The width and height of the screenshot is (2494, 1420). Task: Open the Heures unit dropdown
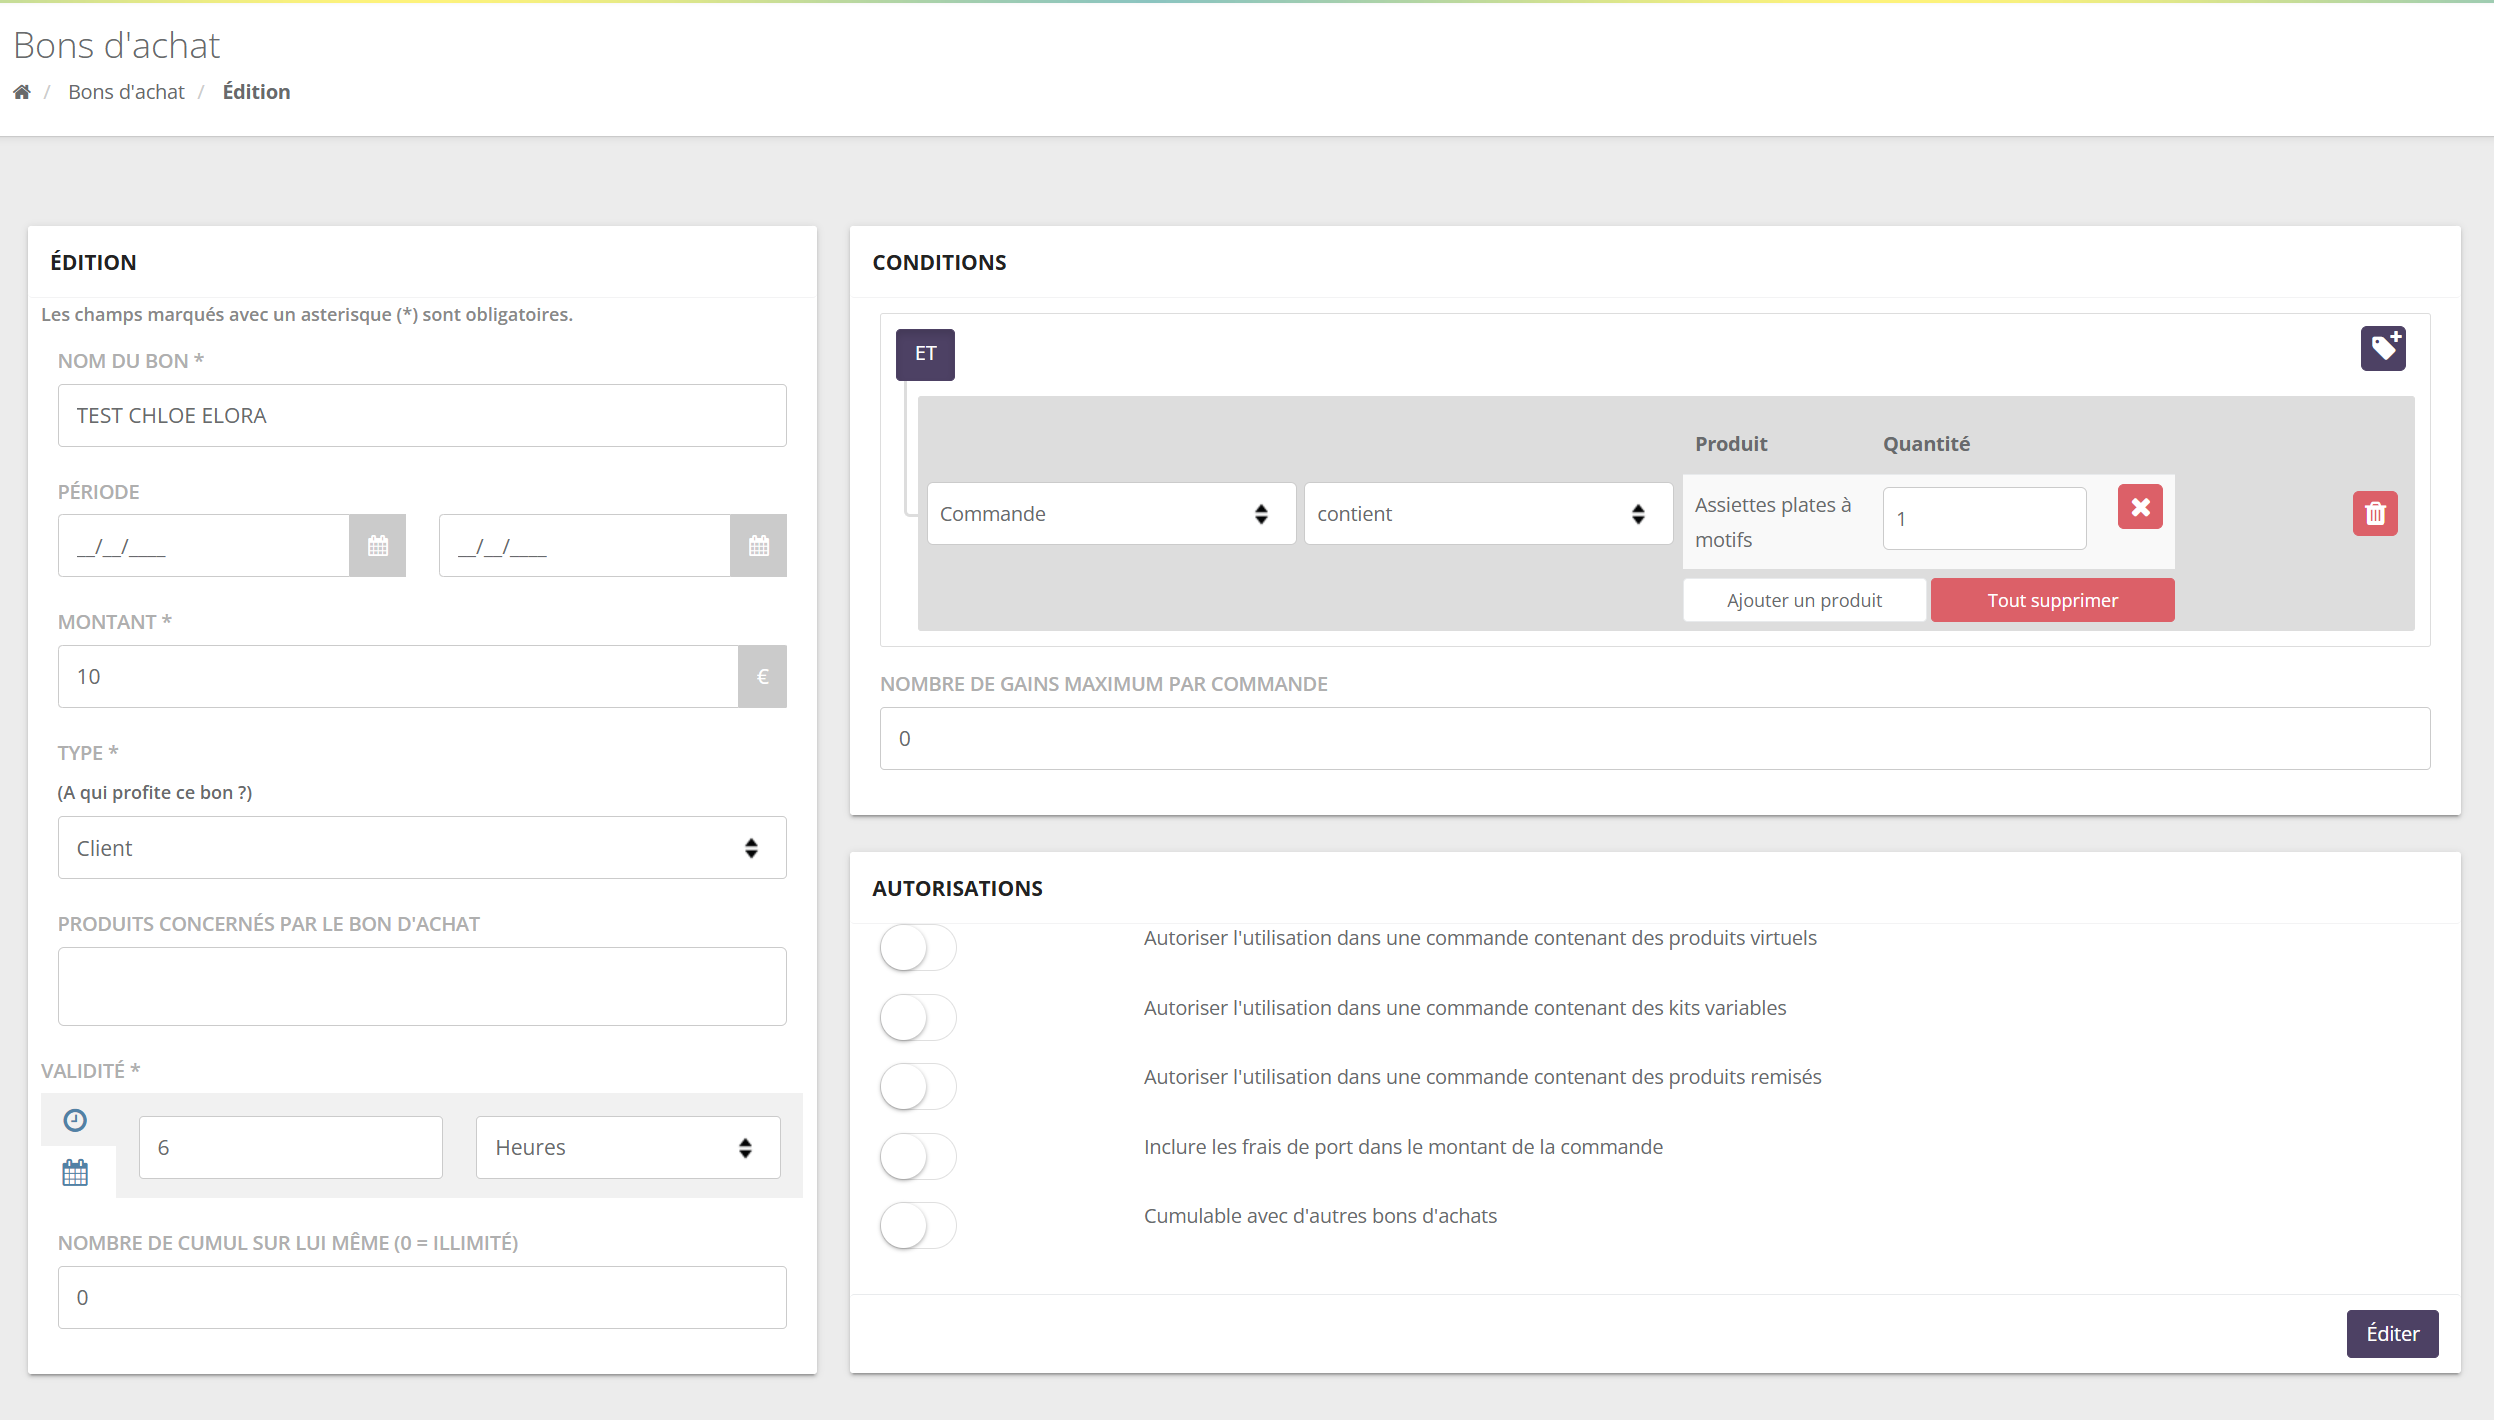628,1148
